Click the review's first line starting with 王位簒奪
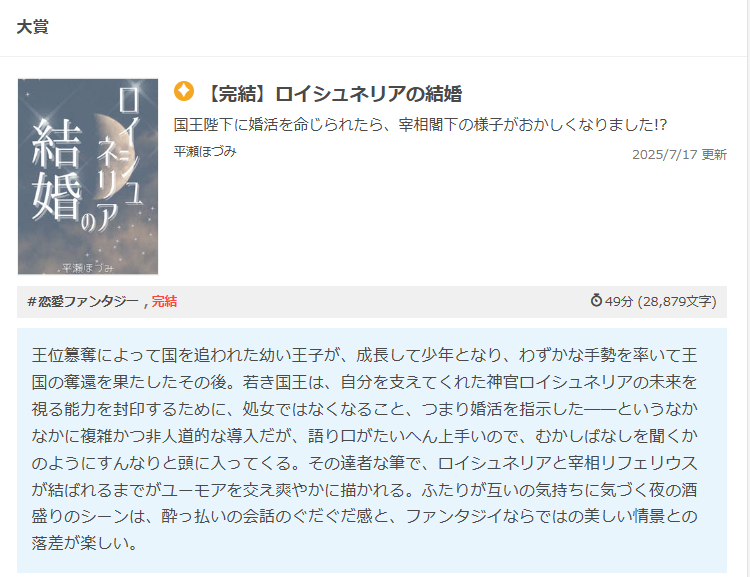Screen dimensions: 750x577 364,355
